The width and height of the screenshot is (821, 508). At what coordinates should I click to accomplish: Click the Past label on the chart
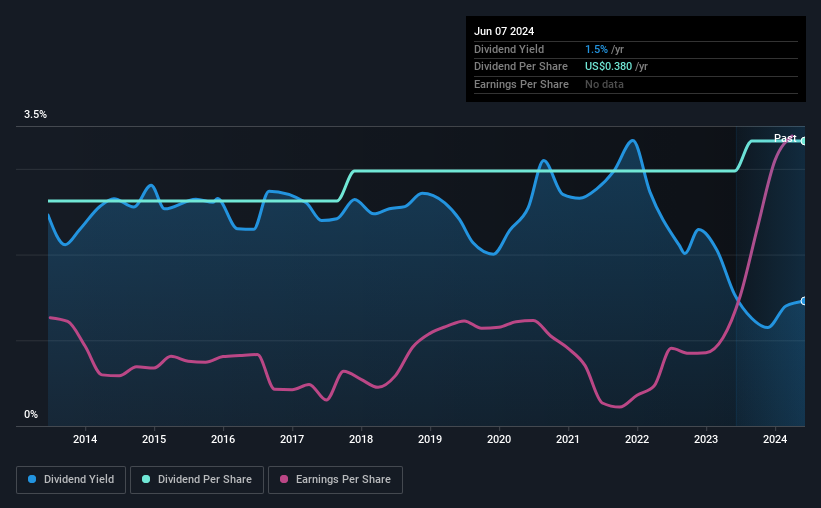[x=785, y=138]
